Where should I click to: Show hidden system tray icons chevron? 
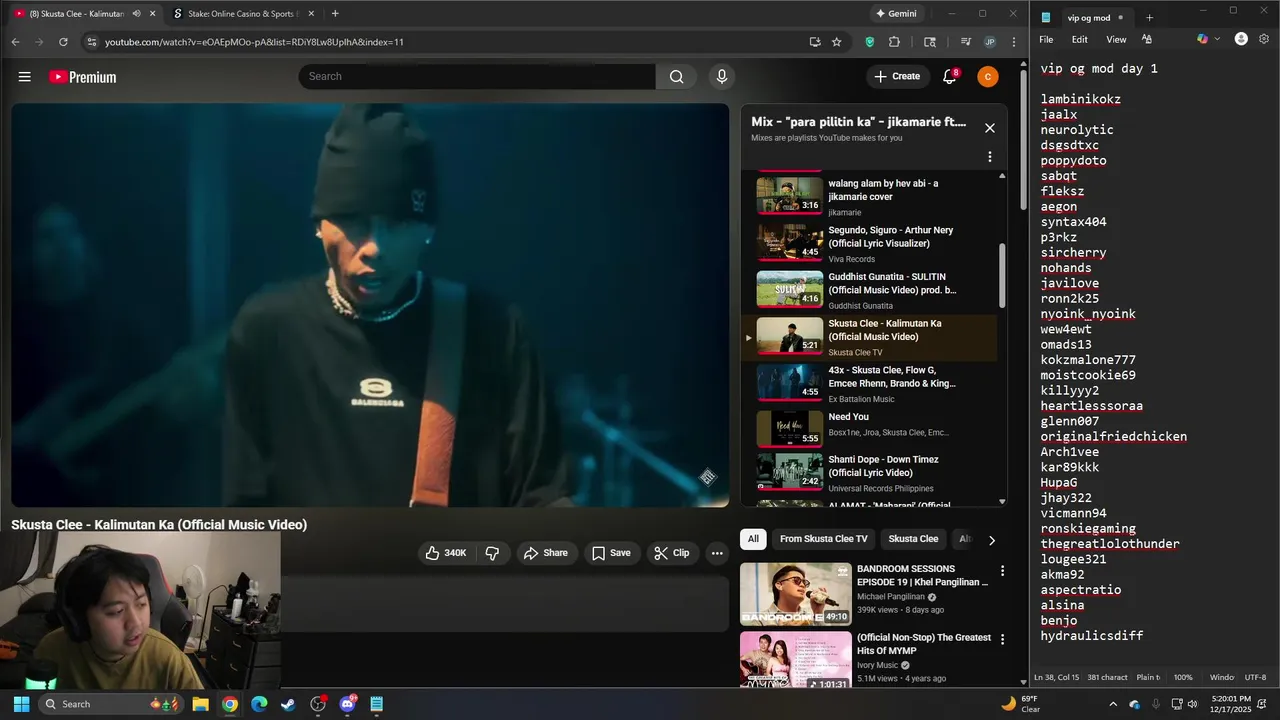click(1113, 704)
